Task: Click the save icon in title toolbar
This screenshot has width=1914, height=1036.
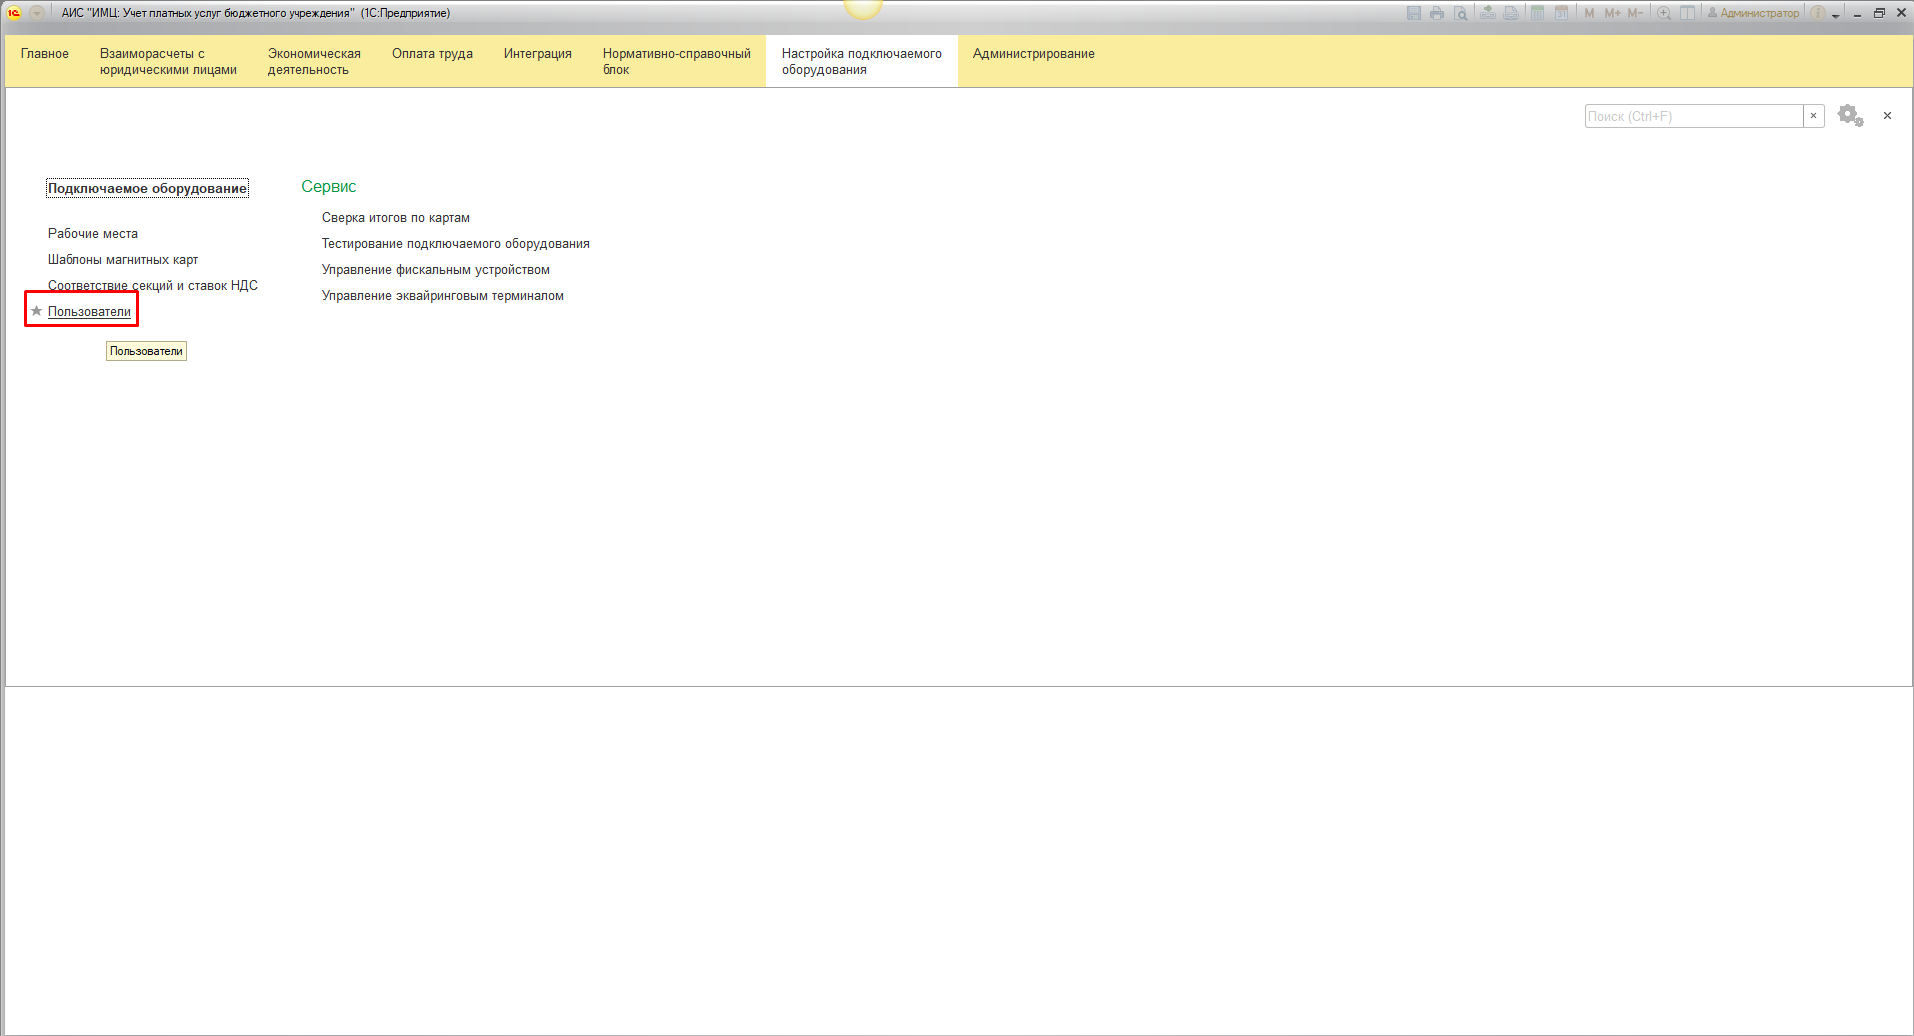Action: [1413, 13]
